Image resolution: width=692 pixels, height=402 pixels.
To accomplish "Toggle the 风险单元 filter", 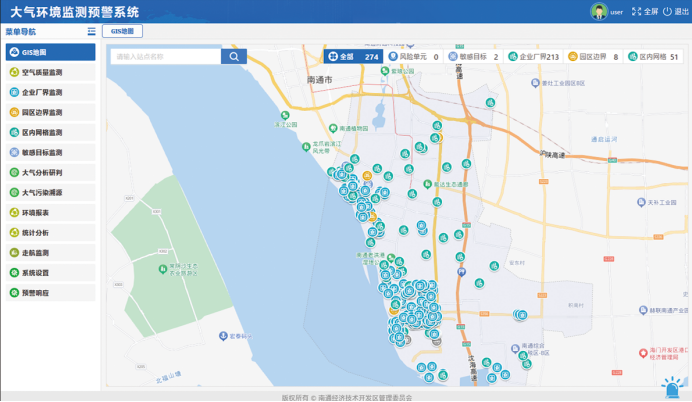I will click(x=414, y=57).
